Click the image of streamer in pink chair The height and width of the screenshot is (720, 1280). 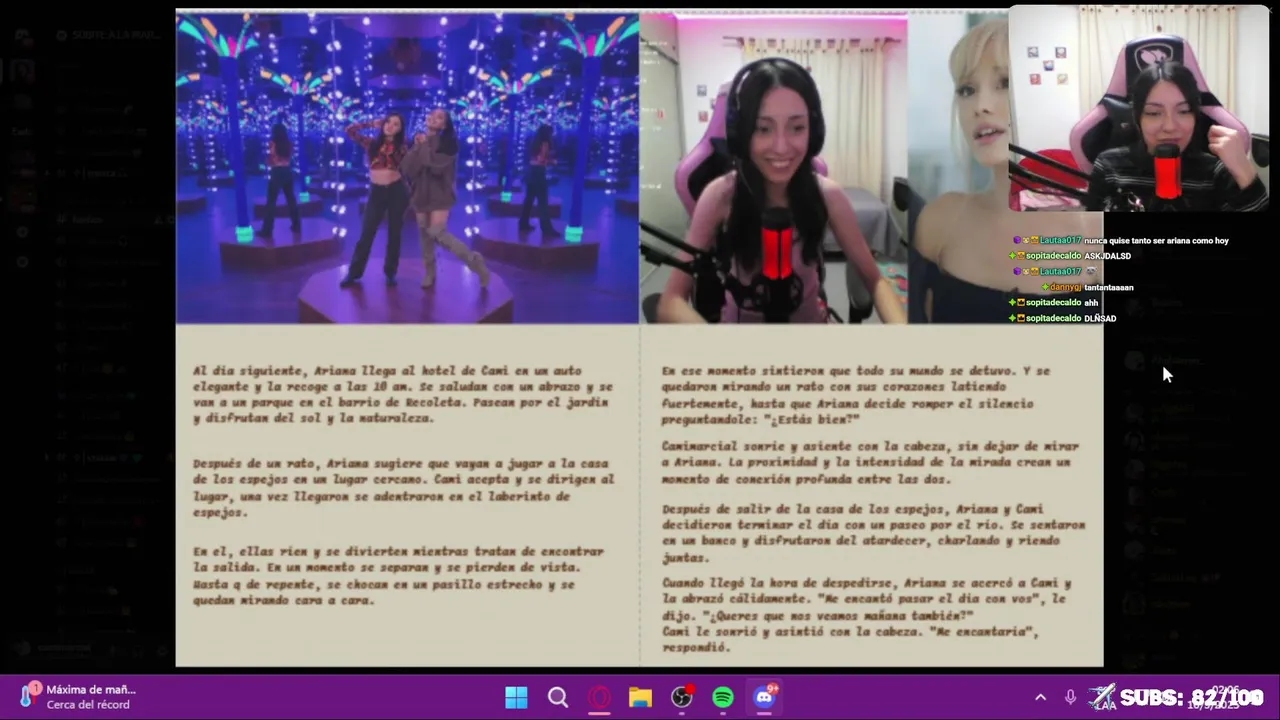click(773, 168)
